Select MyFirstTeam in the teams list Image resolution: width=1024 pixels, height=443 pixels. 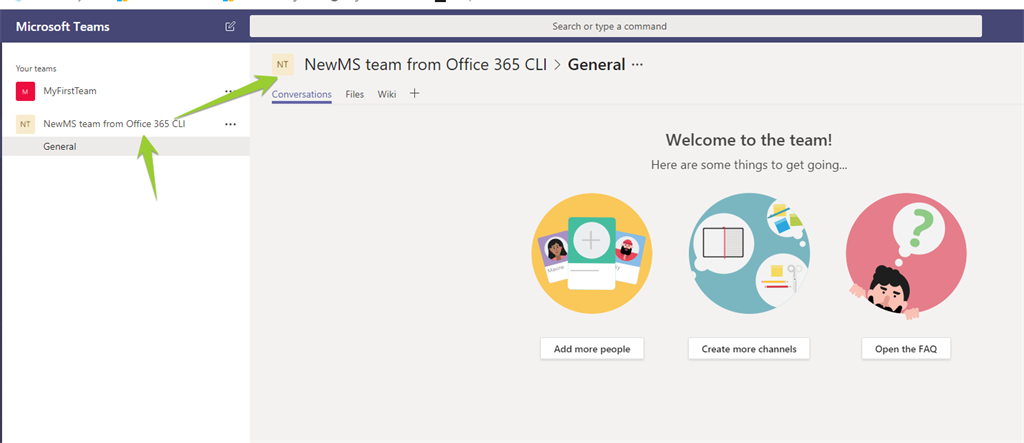[70, 91]
